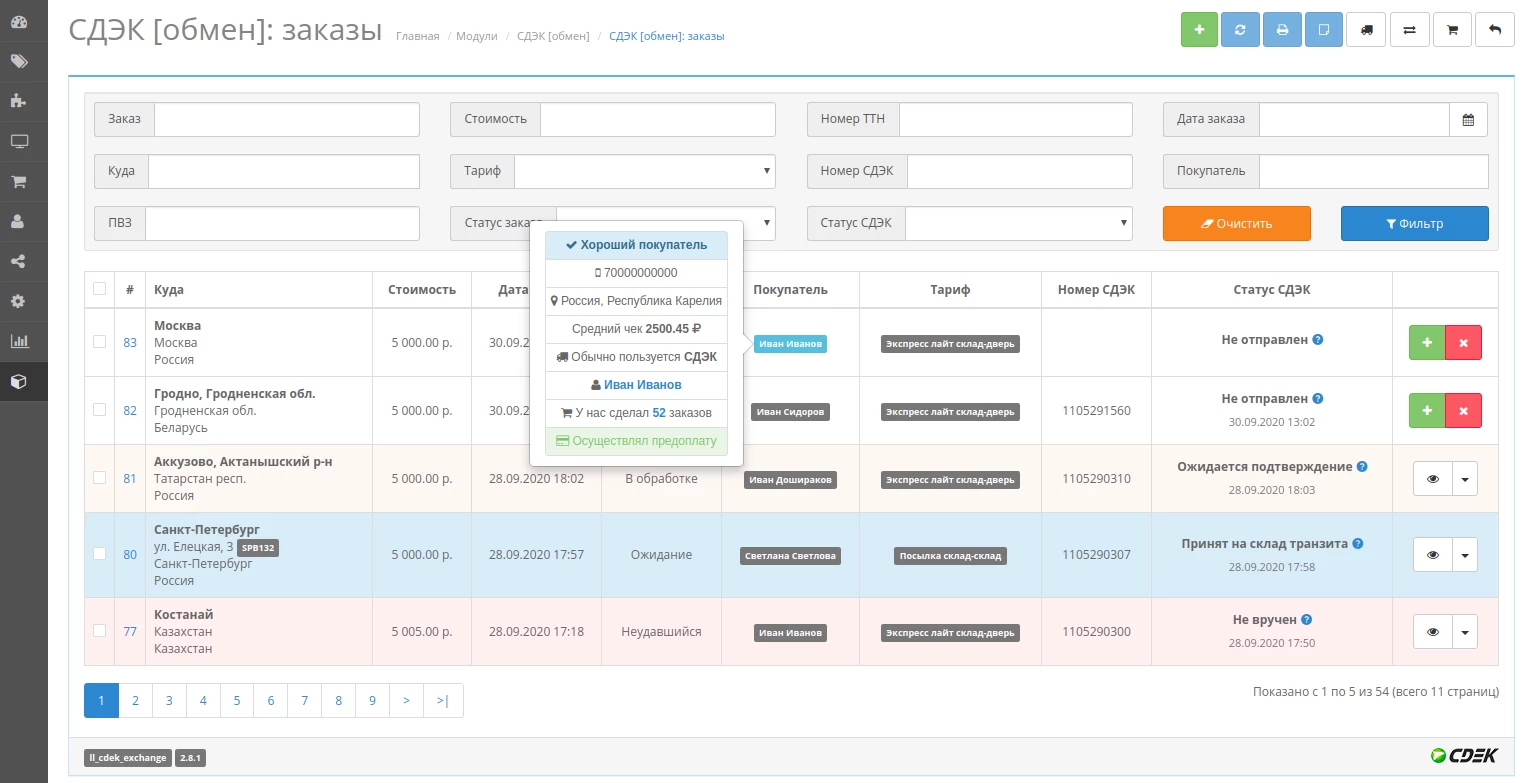Click the printer header toolbar button

click(1282, 30)
